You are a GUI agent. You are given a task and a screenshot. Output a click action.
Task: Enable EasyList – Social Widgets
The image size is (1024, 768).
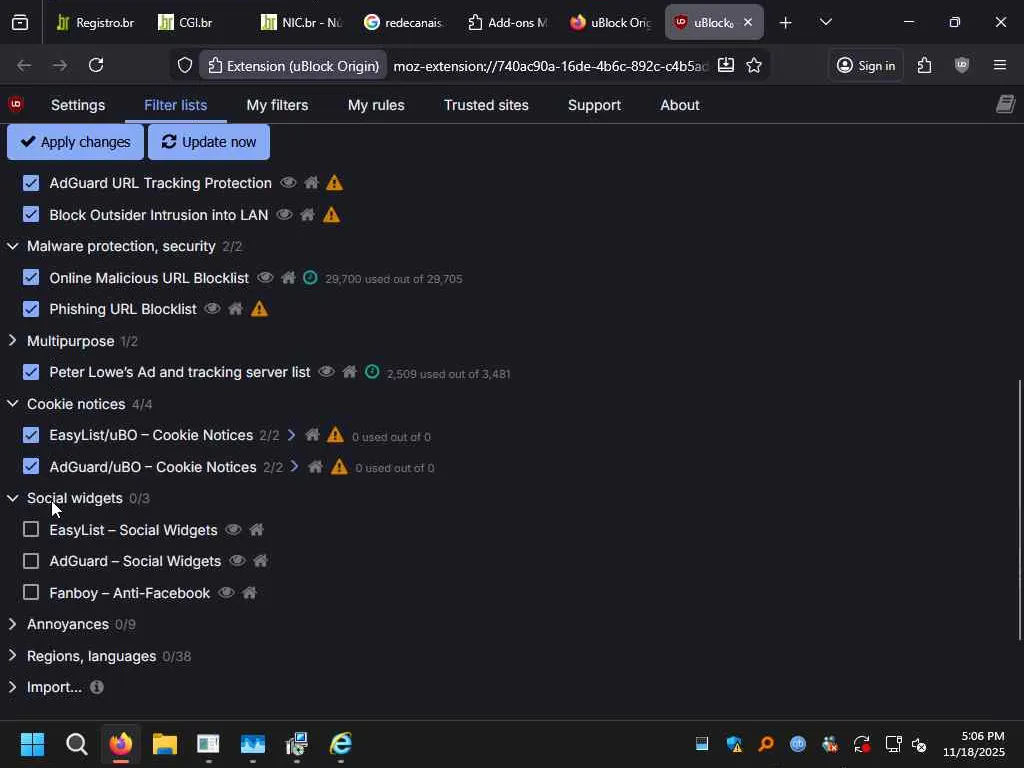[x=31, y=530]
